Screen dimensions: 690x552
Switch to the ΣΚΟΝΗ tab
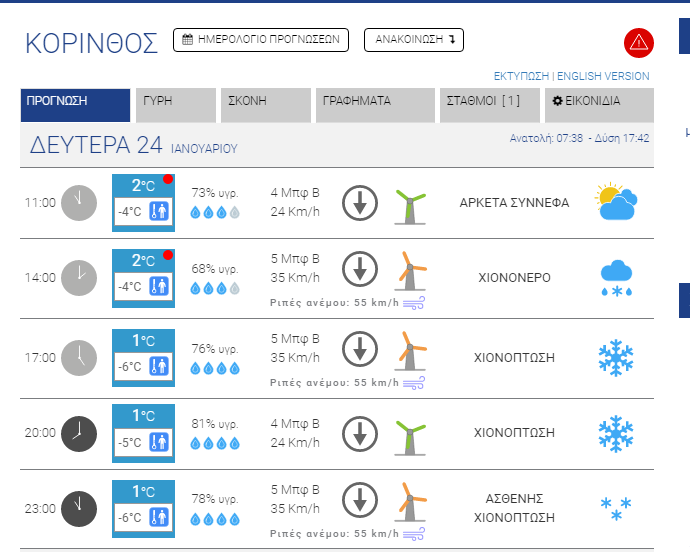[265, 105]
